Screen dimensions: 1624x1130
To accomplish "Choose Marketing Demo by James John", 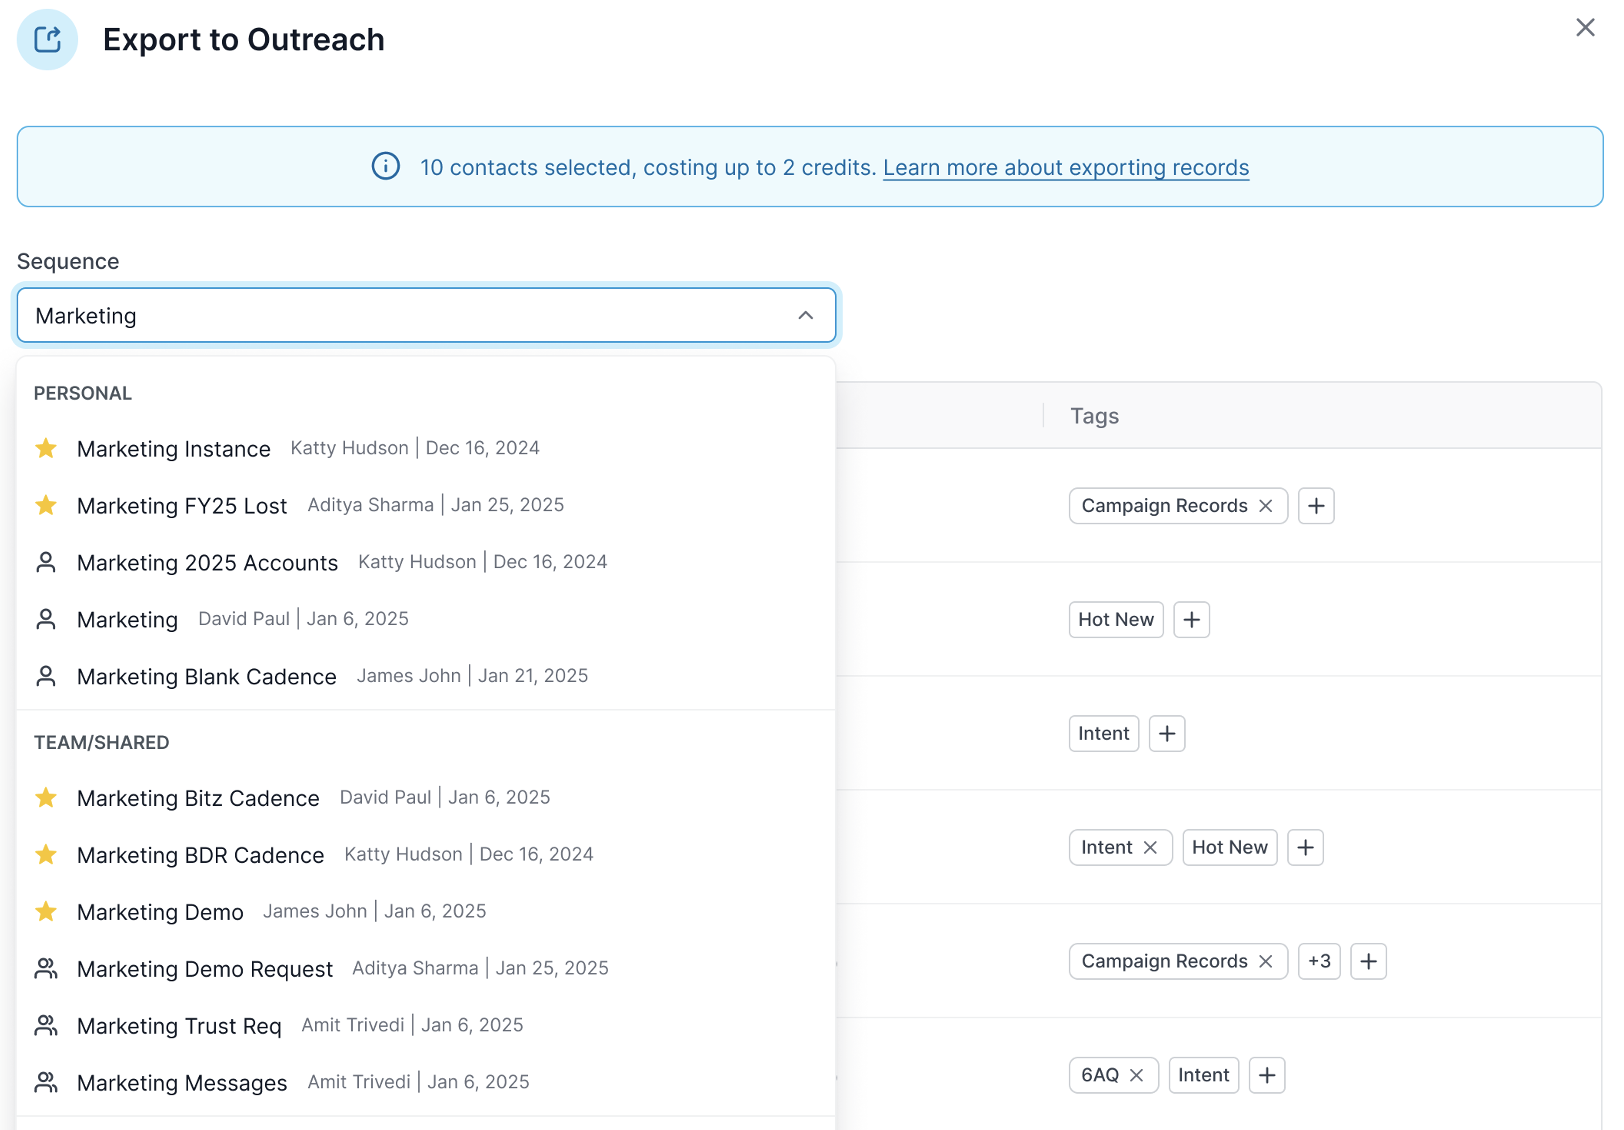I will (x=426, y=911).
